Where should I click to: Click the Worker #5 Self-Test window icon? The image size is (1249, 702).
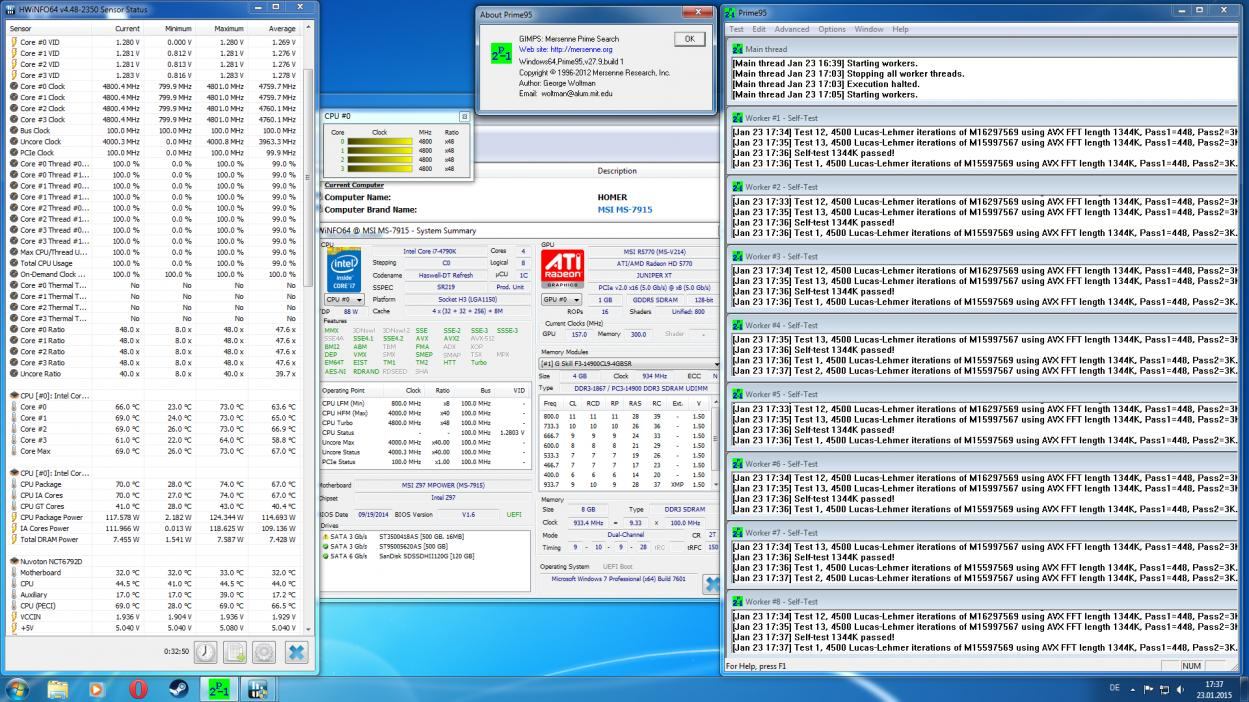click(737, 394)
